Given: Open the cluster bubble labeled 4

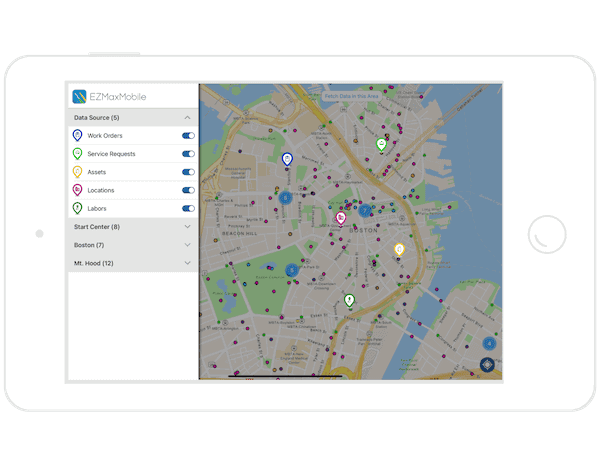Looking at the screenshot, I should 489,344.
